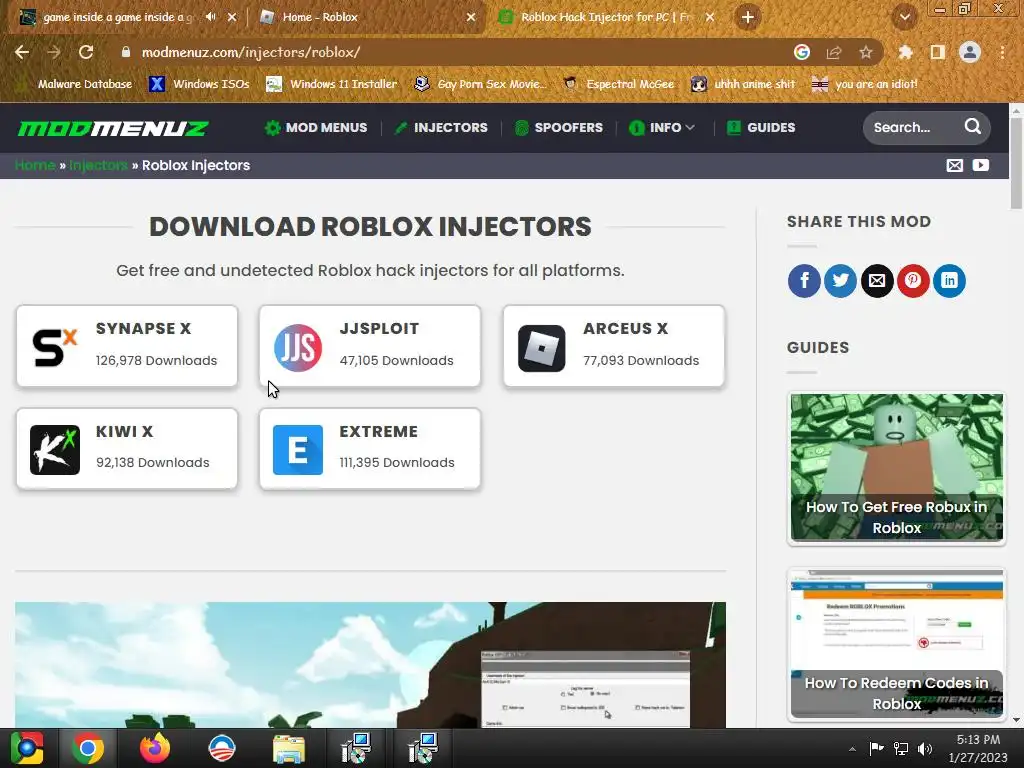Toggle the browser side panel icon
Image resolution: width=1024 pixels, height=768 pixels.
point(937,52)
